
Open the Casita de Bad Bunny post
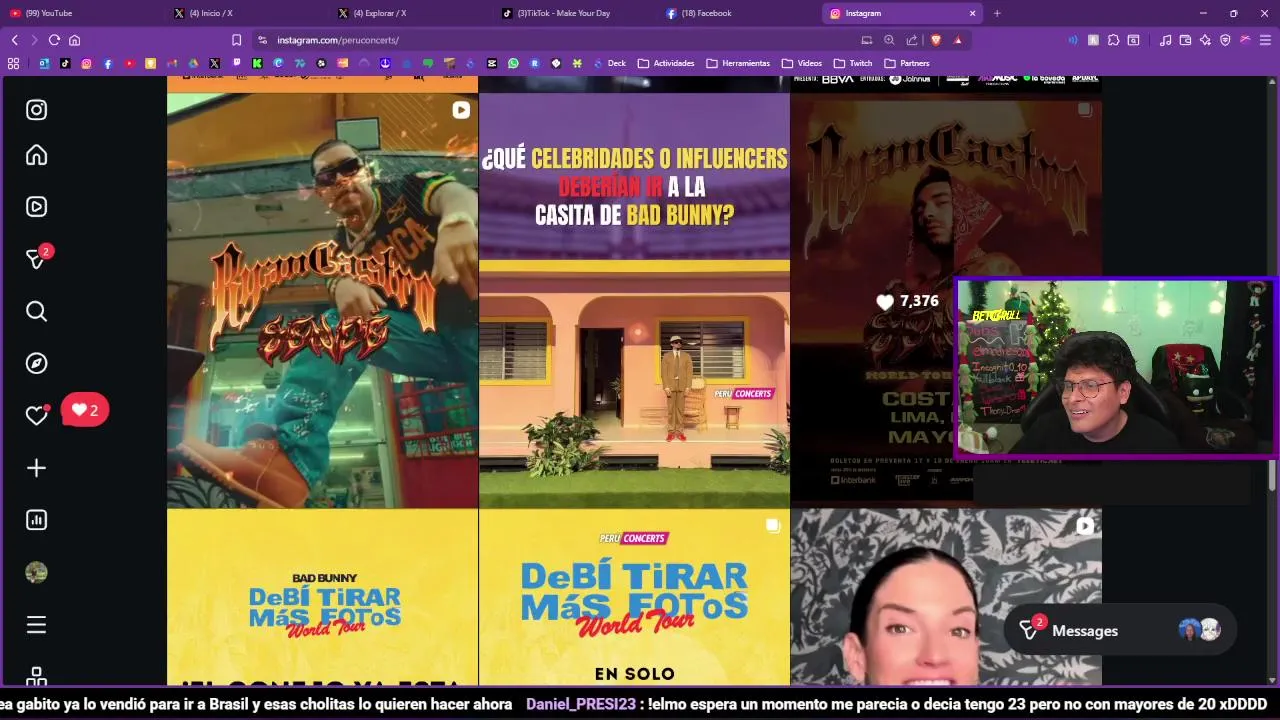634,300
